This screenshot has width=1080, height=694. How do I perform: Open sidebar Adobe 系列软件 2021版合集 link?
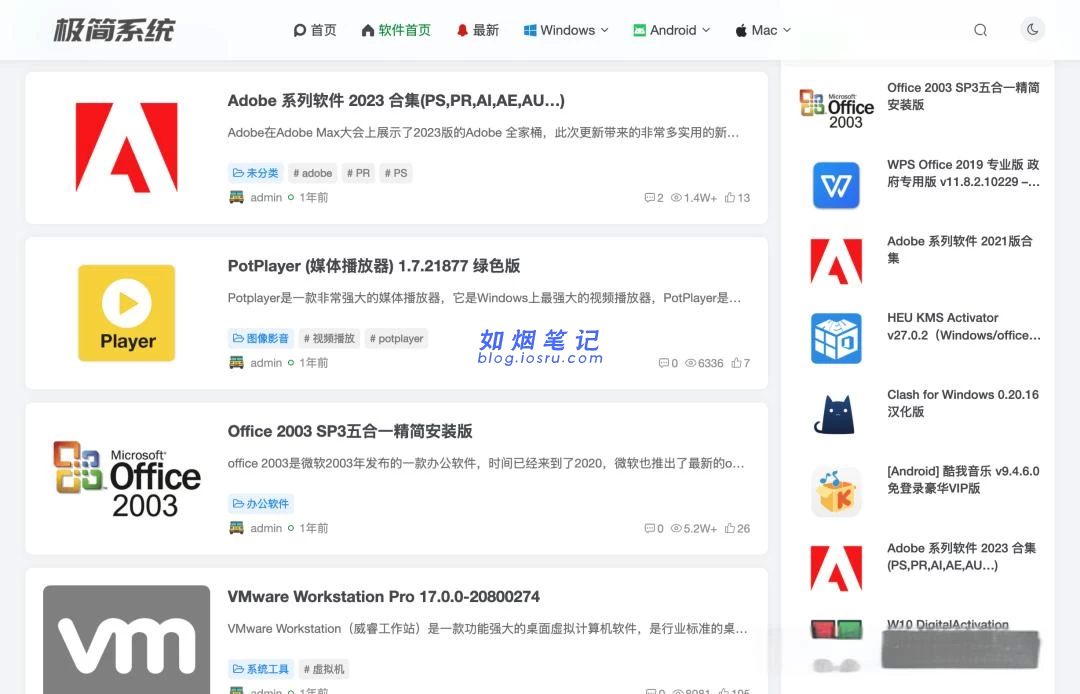click(959, 249)
